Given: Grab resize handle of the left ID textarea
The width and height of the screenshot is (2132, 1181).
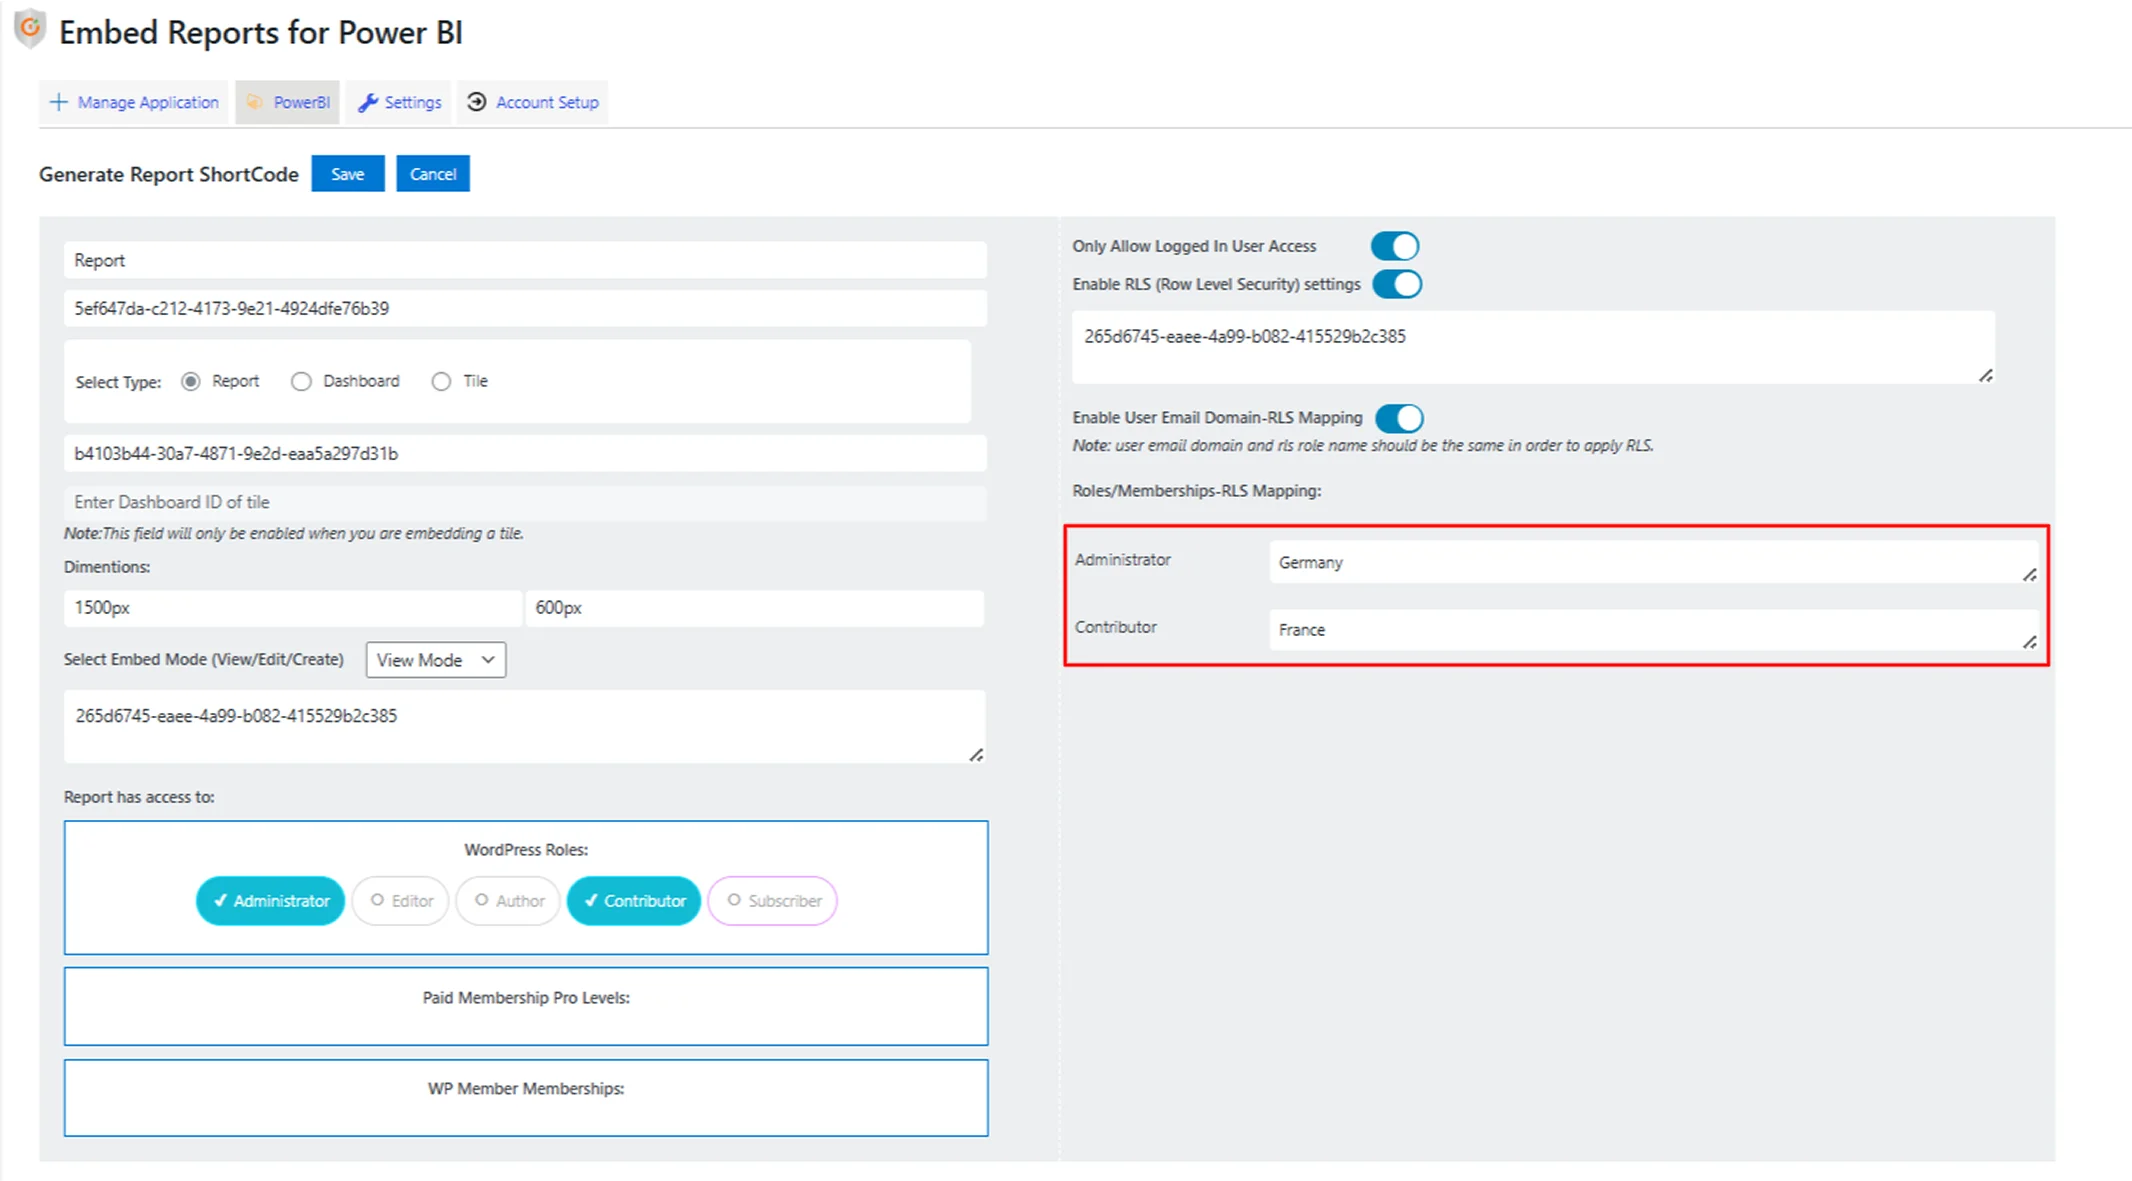Looking at the screenshot, I should [977, 755].
